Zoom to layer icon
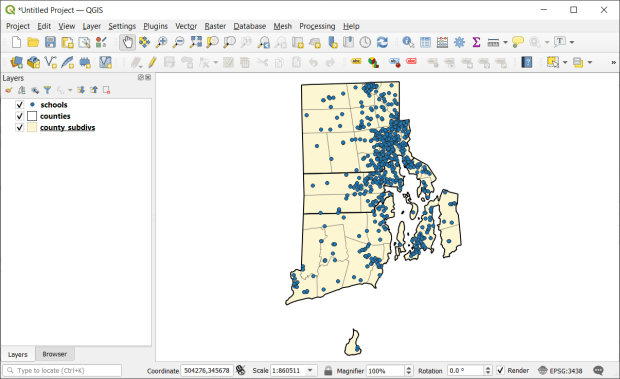Screen dimensions: 620x379 pyautogui.click(x=229, y=42)
